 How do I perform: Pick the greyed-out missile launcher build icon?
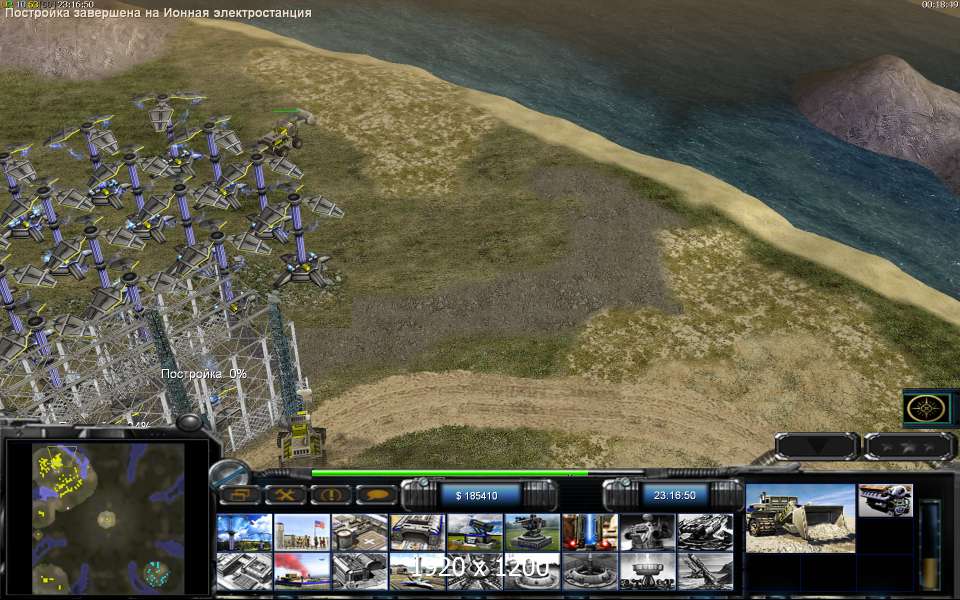(x=705, y=571)
